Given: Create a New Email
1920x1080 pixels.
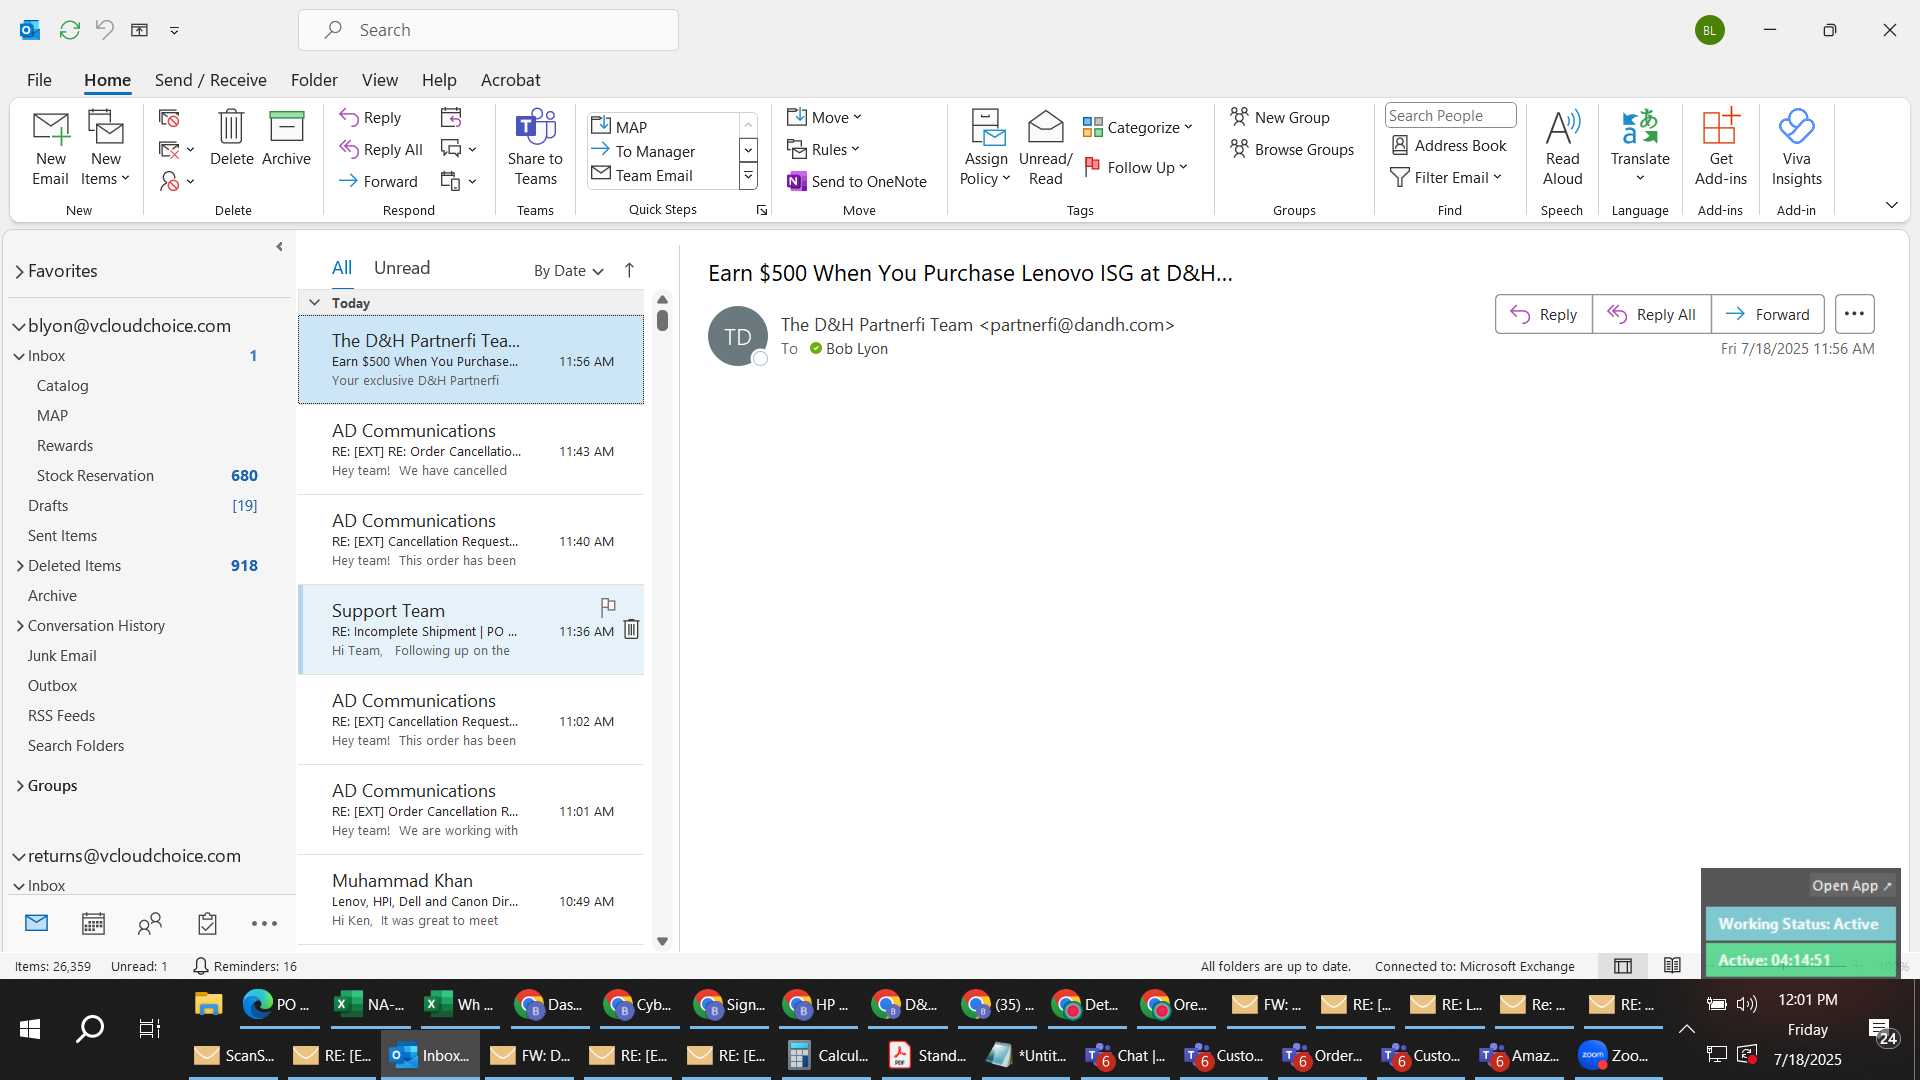Looking at the screenshot, I should pyautogui.click(x=50, y=148).
